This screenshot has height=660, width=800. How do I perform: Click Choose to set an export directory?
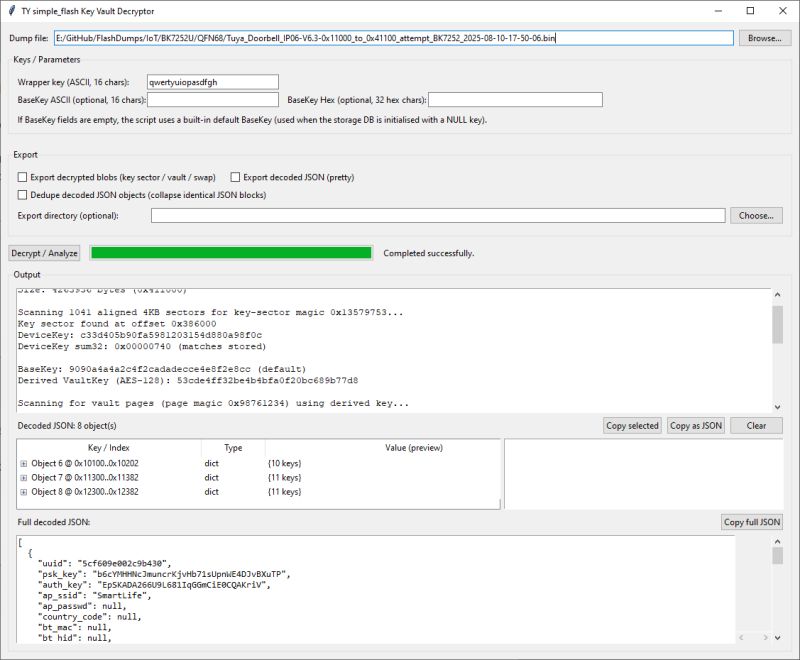coord(756,215)
